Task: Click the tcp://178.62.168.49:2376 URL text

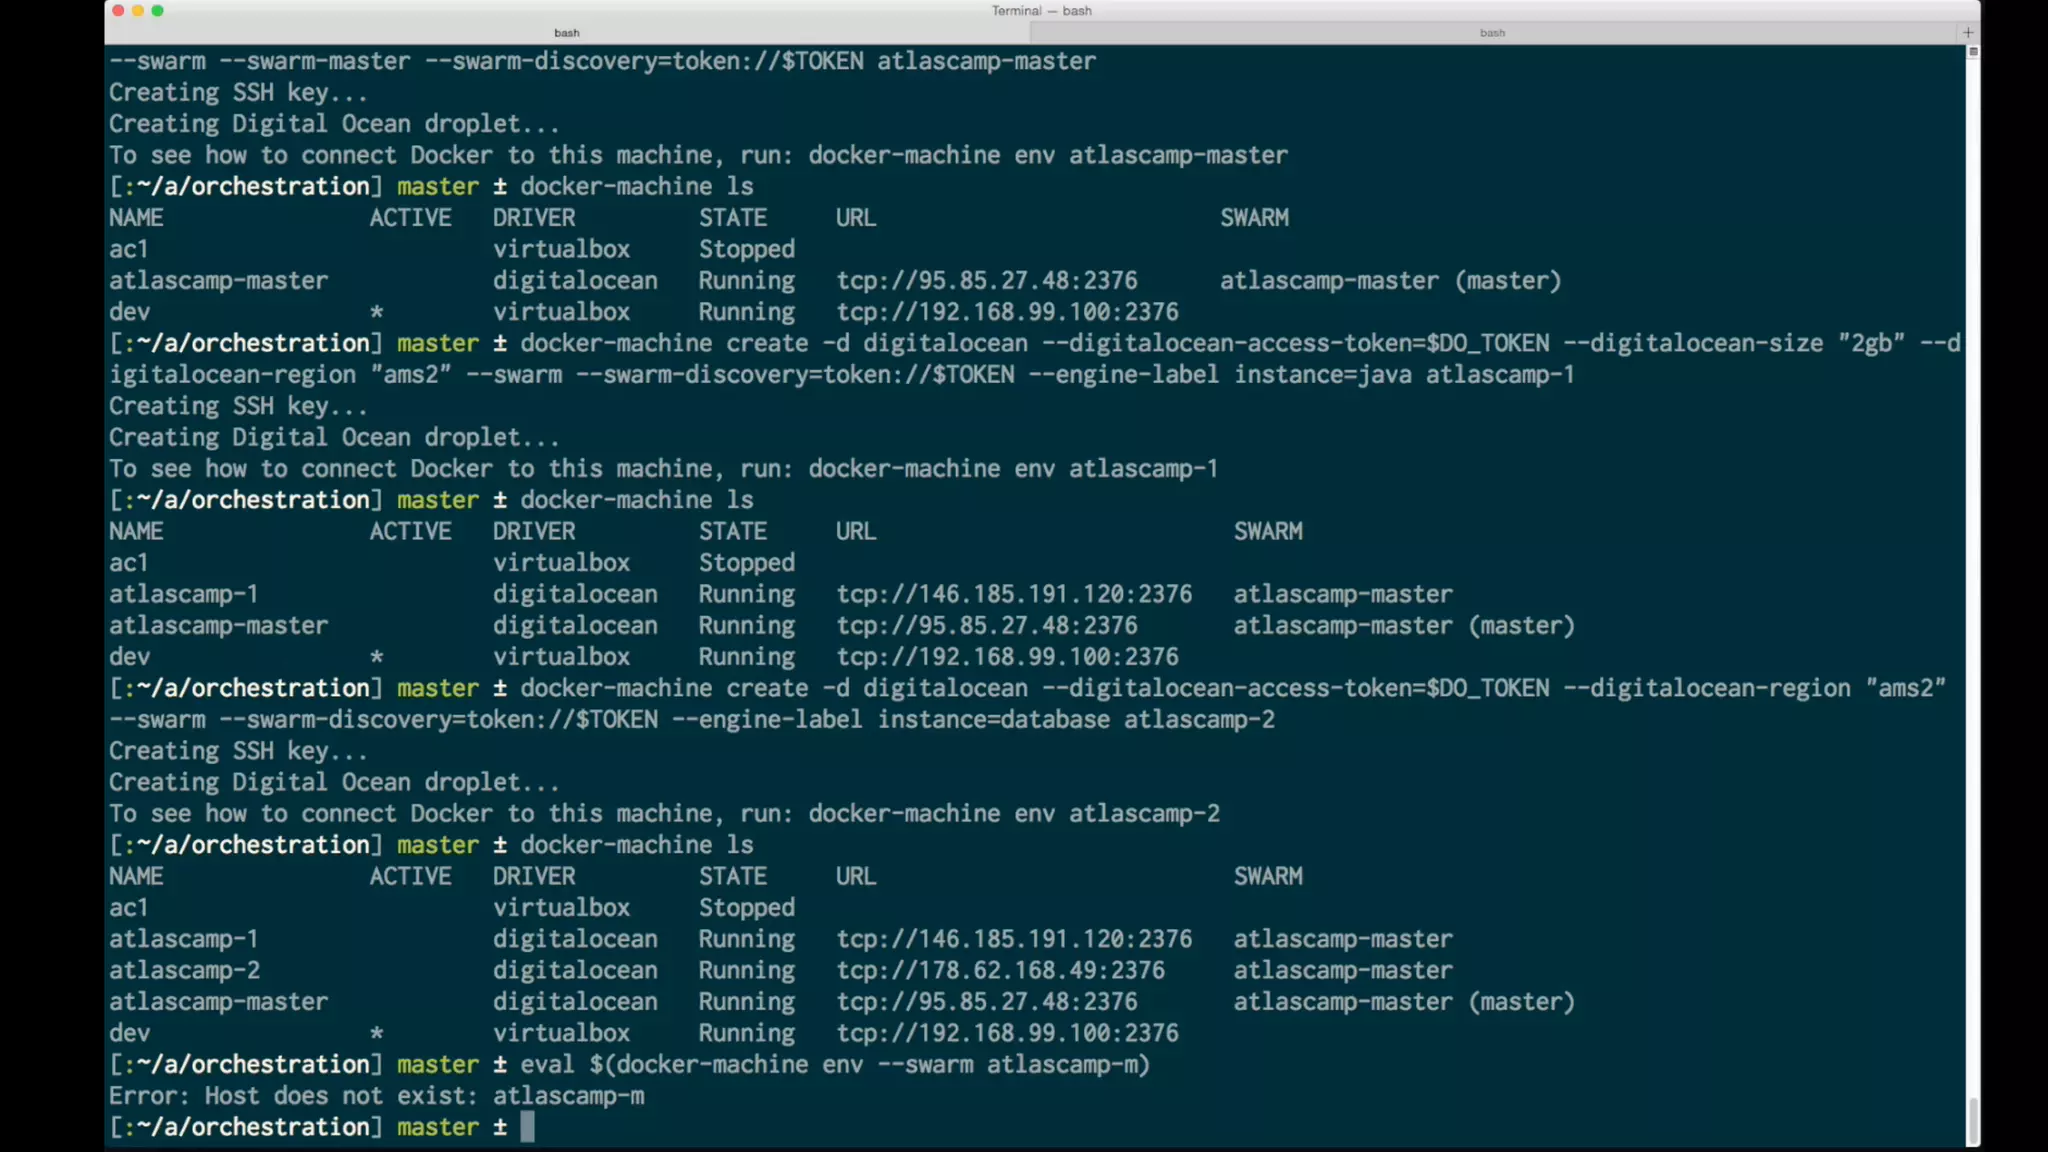Action: [x=1000, y=970]
